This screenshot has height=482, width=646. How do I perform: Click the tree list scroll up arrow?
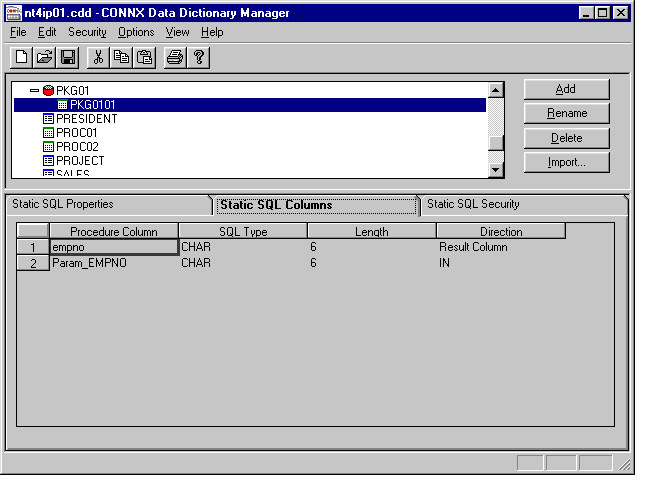coord(496,90)
